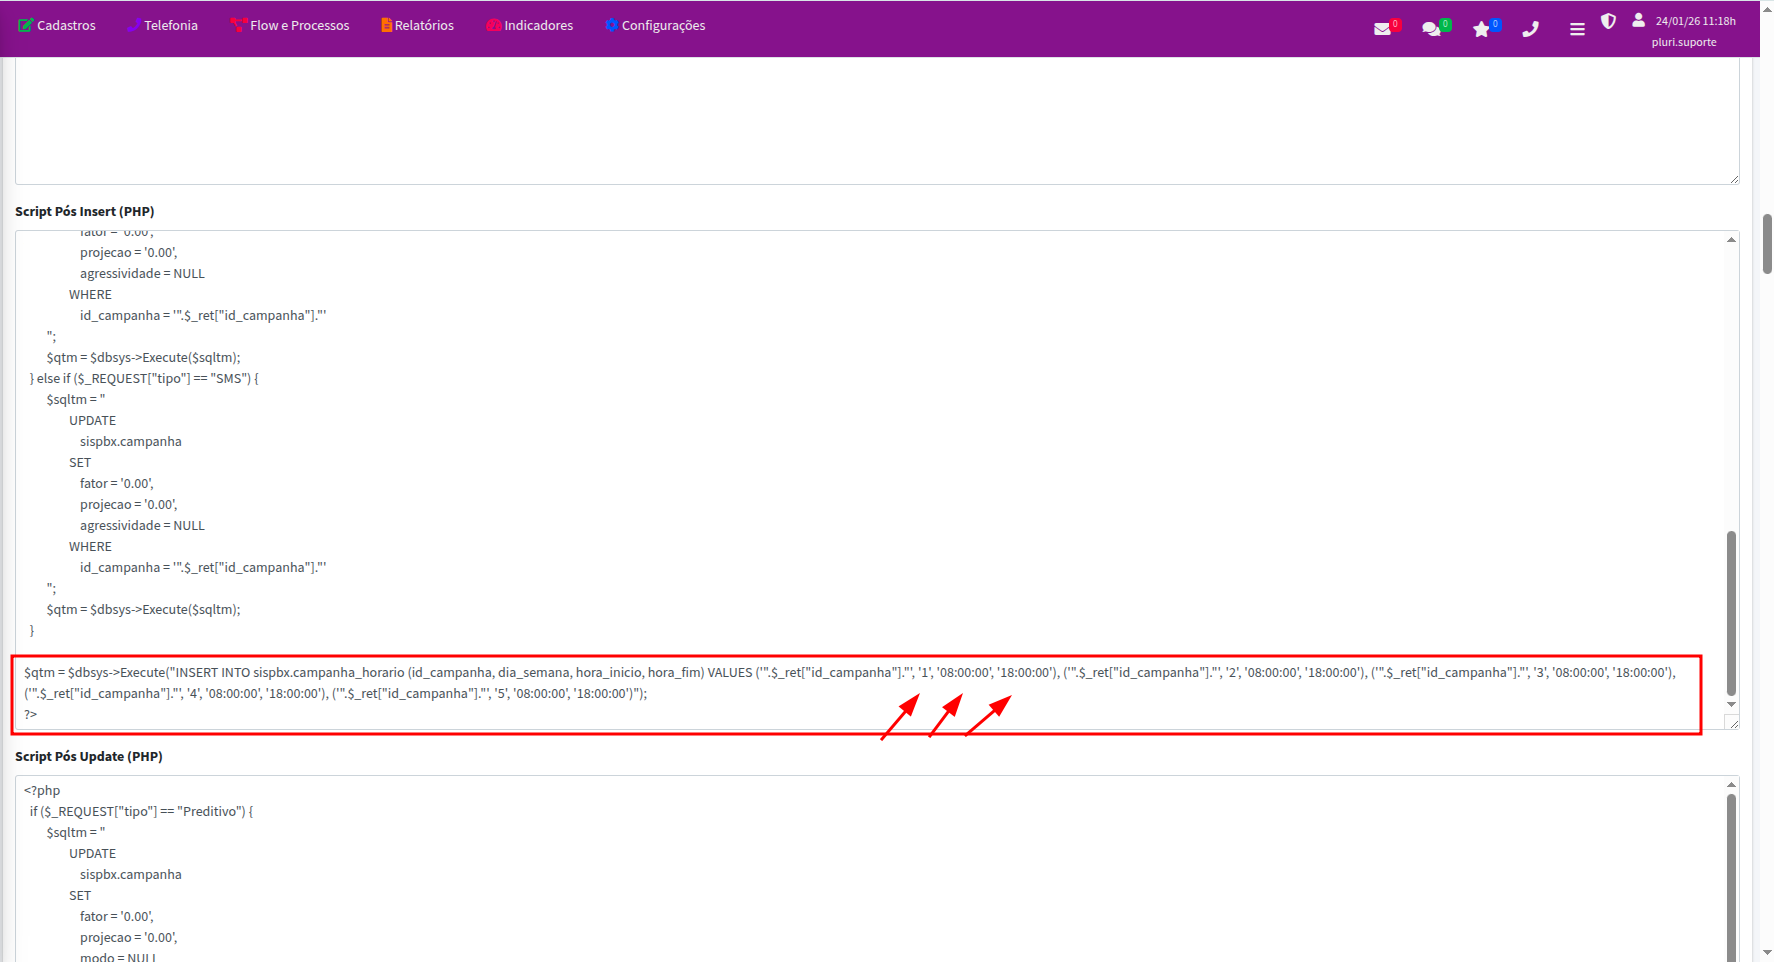
Task: Click the Script Pós Insert scrollbar up arrow
Action: [x=1731, y=240]
